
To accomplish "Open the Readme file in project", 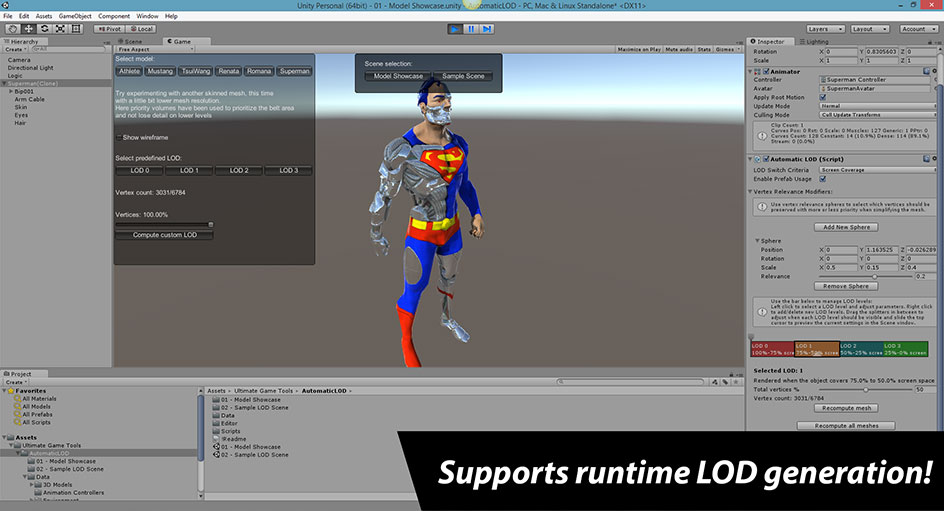I will [x=229, y=439].
